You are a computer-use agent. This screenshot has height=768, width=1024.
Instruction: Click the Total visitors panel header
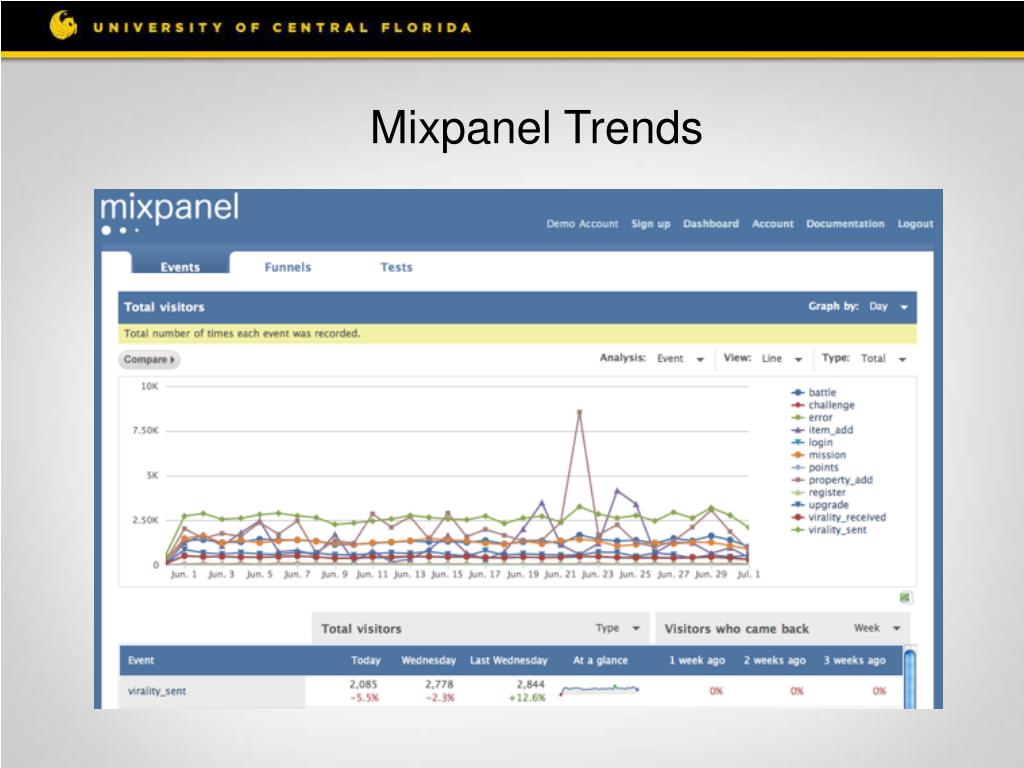[517, 307]
